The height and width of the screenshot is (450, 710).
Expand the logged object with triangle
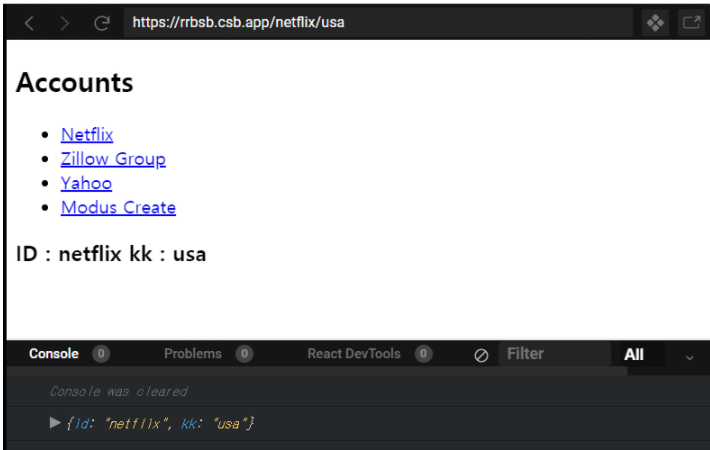(x=55, y=423)
